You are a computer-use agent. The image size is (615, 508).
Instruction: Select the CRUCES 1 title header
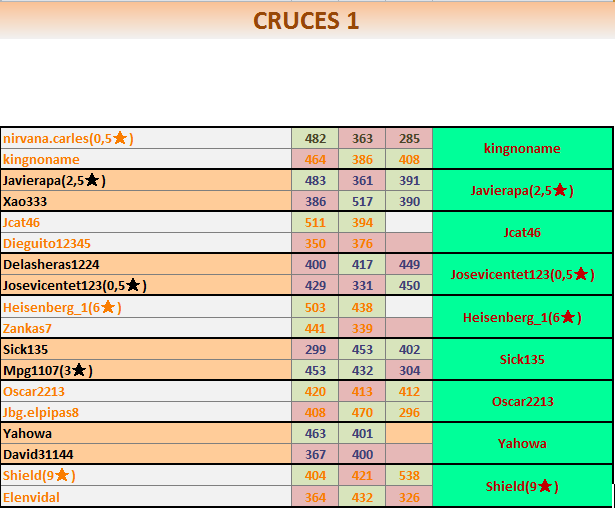coord(306,21)
